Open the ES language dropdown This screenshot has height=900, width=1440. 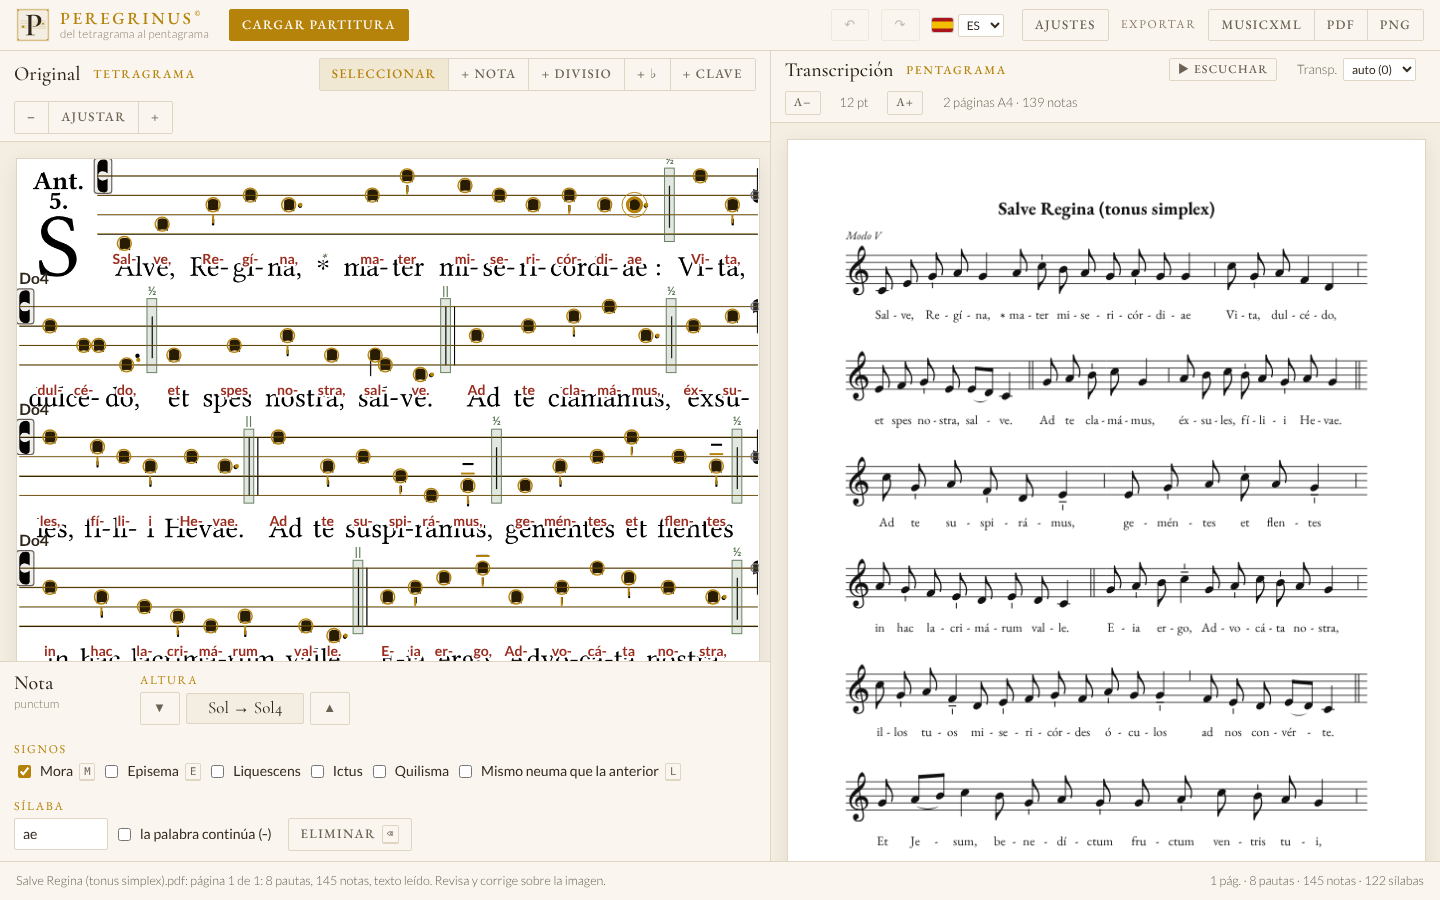click(x=981, y=25)
